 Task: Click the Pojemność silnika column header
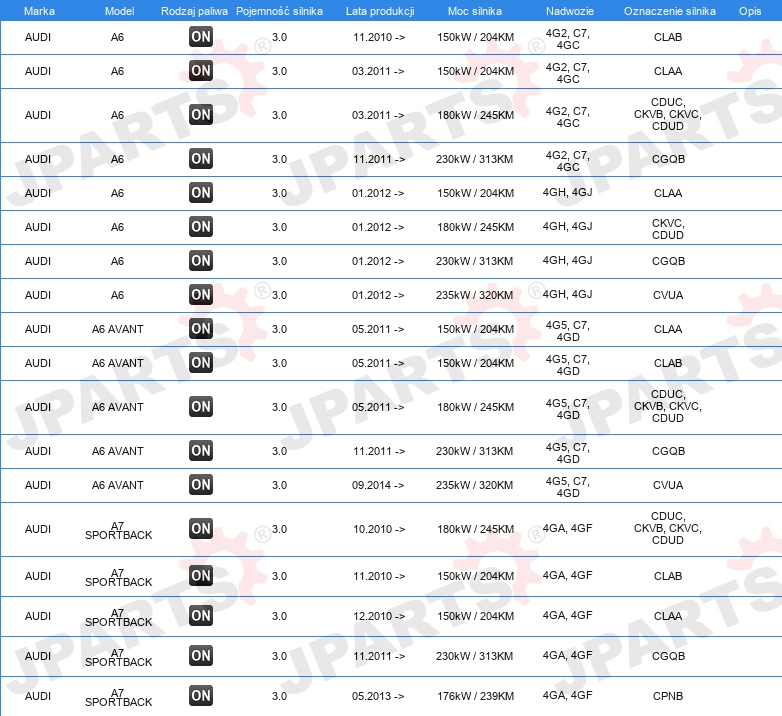[279, 11]
